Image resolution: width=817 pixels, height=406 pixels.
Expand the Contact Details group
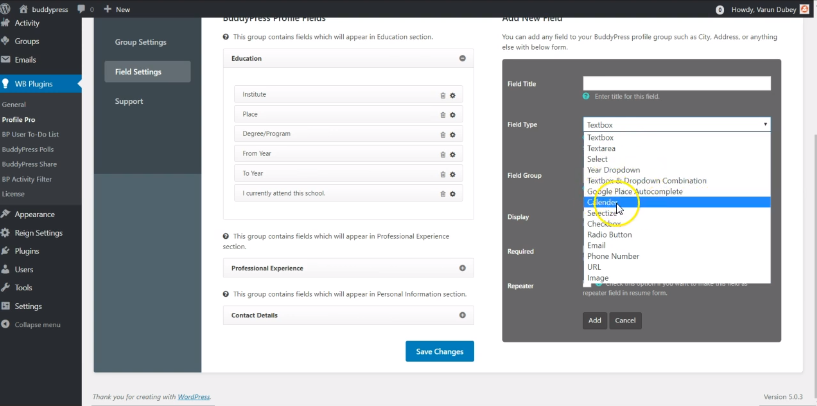click(462, 315)
